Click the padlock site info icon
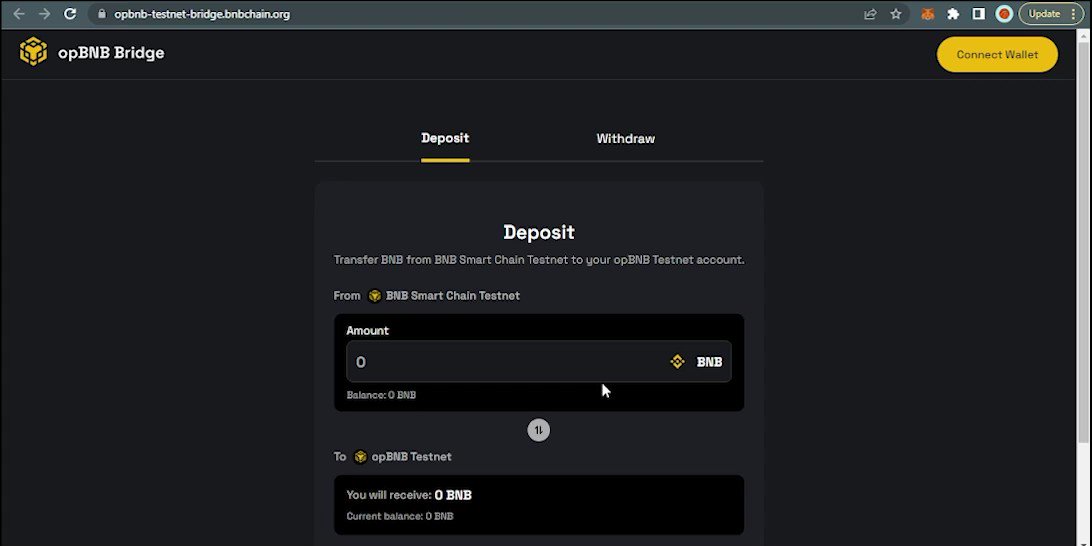Screen dimensions: 1092x546 tap(102, 14)
